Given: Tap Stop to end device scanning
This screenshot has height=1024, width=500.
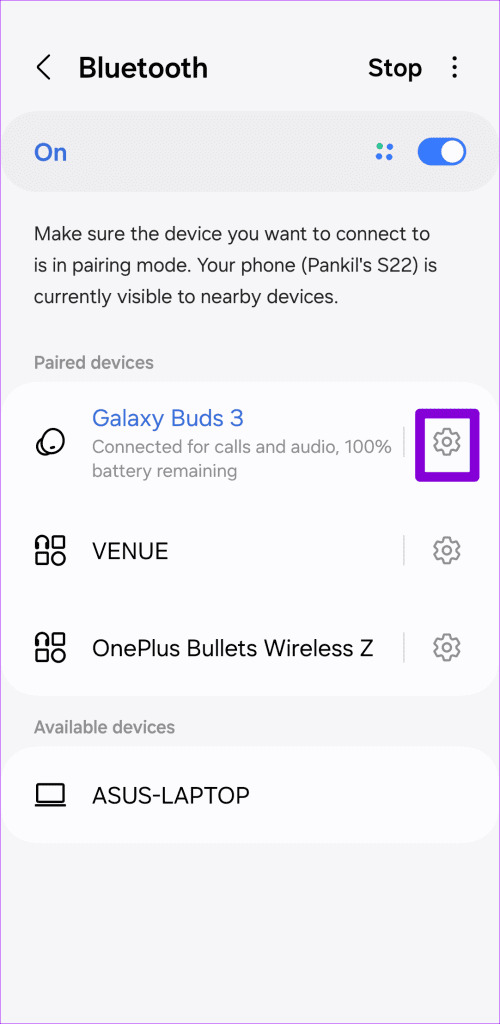Looking at the screenshot, I should (x=395, y=68).
